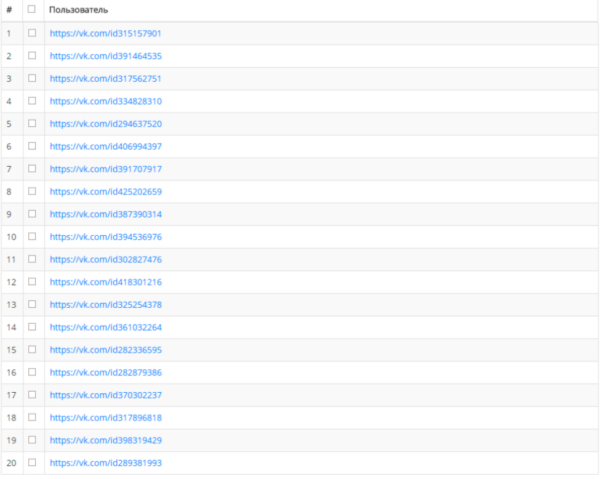Enable the checkbox in row 5

pos(32,123)
